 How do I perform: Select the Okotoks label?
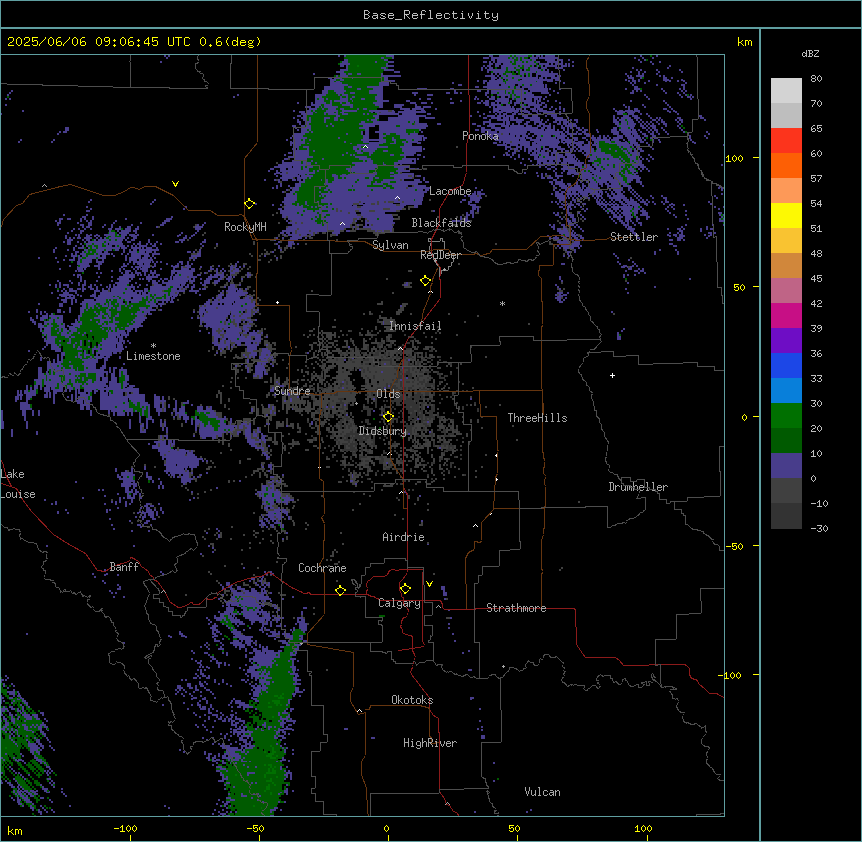coord(412,700)
